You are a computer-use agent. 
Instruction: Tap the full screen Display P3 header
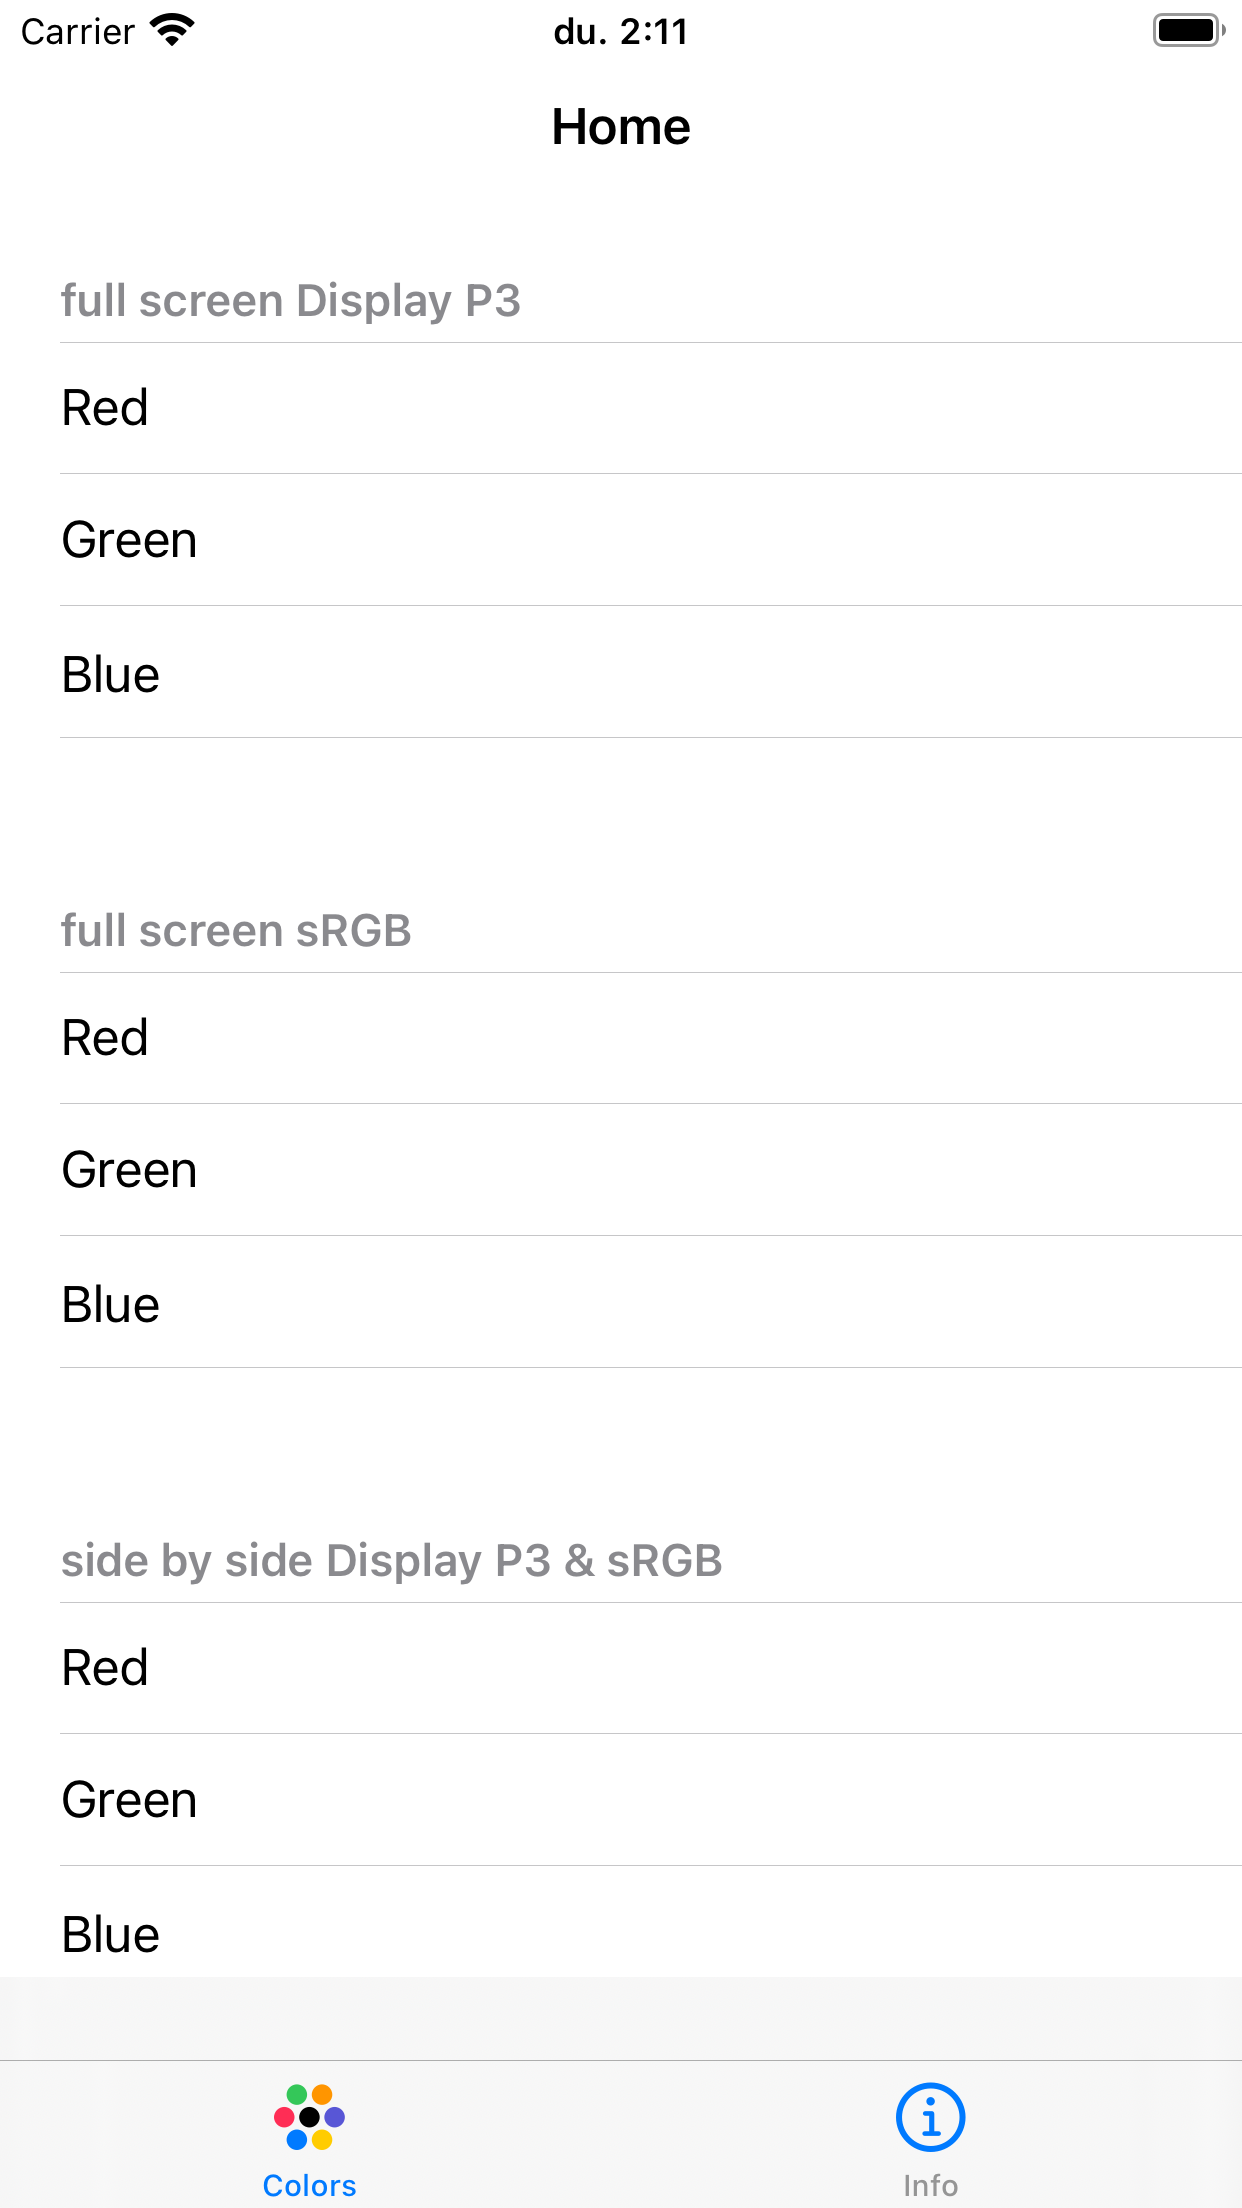tap(290, 301)
